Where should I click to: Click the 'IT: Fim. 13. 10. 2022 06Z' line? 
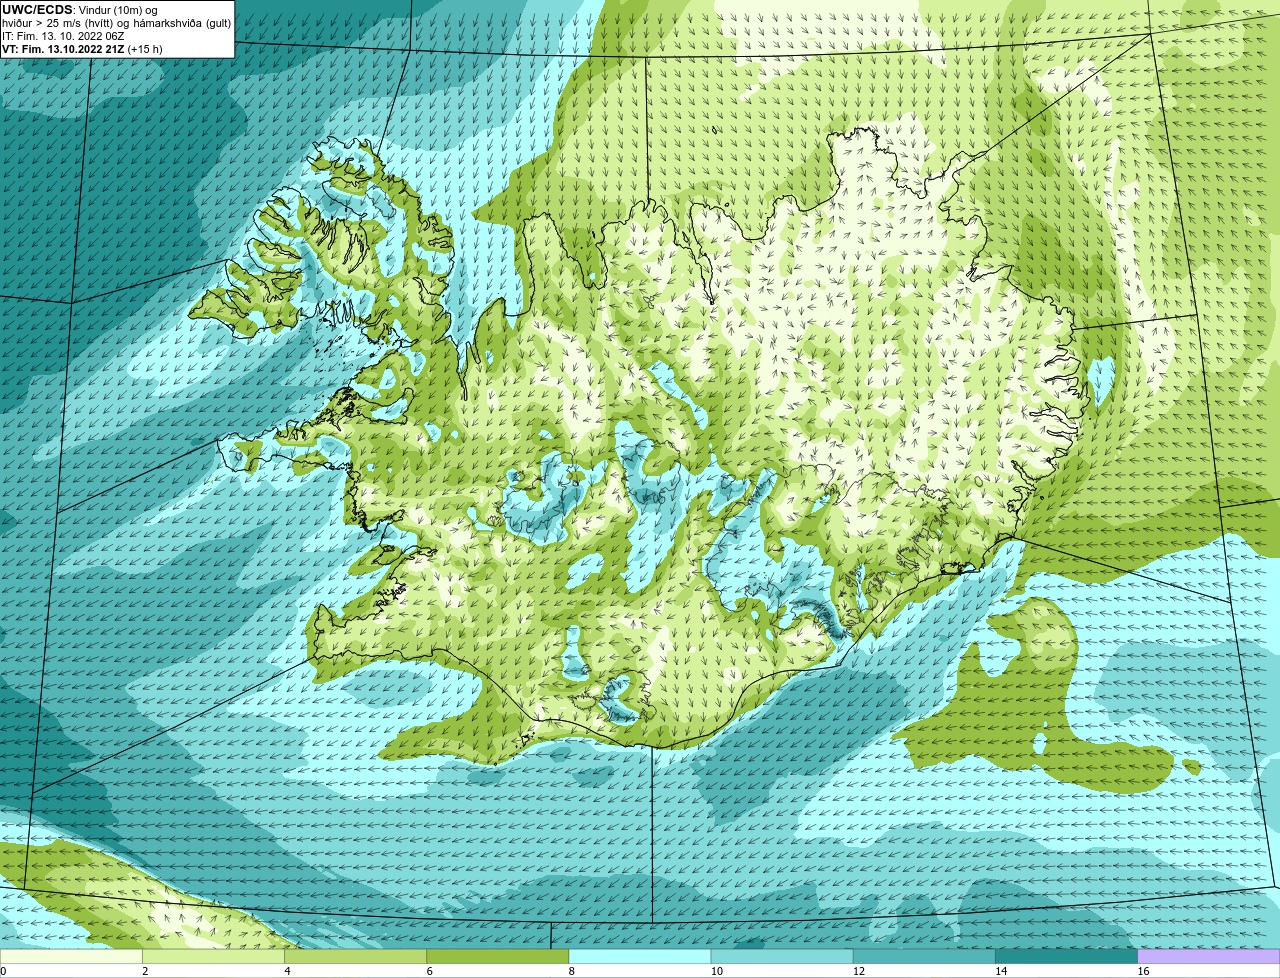pyautogui.click(x=63, y=36)
